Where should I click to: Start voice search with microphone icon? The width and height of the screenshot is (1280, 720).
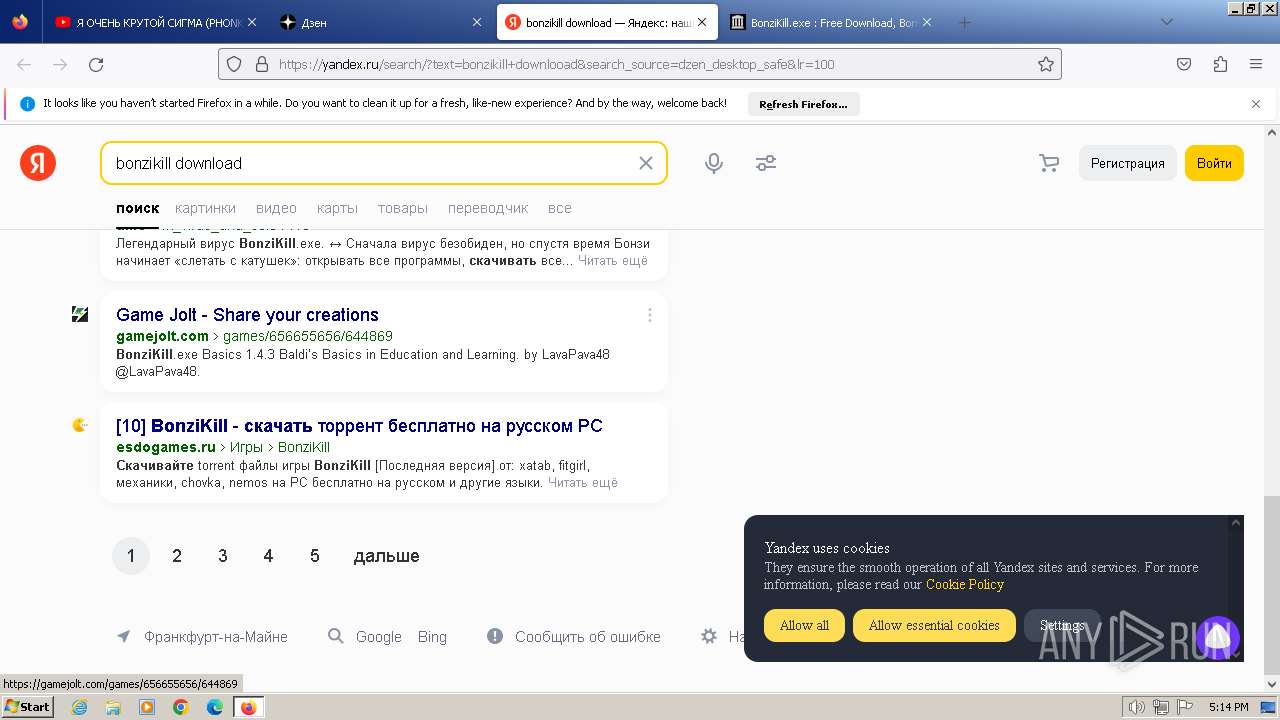coord(714,163)
